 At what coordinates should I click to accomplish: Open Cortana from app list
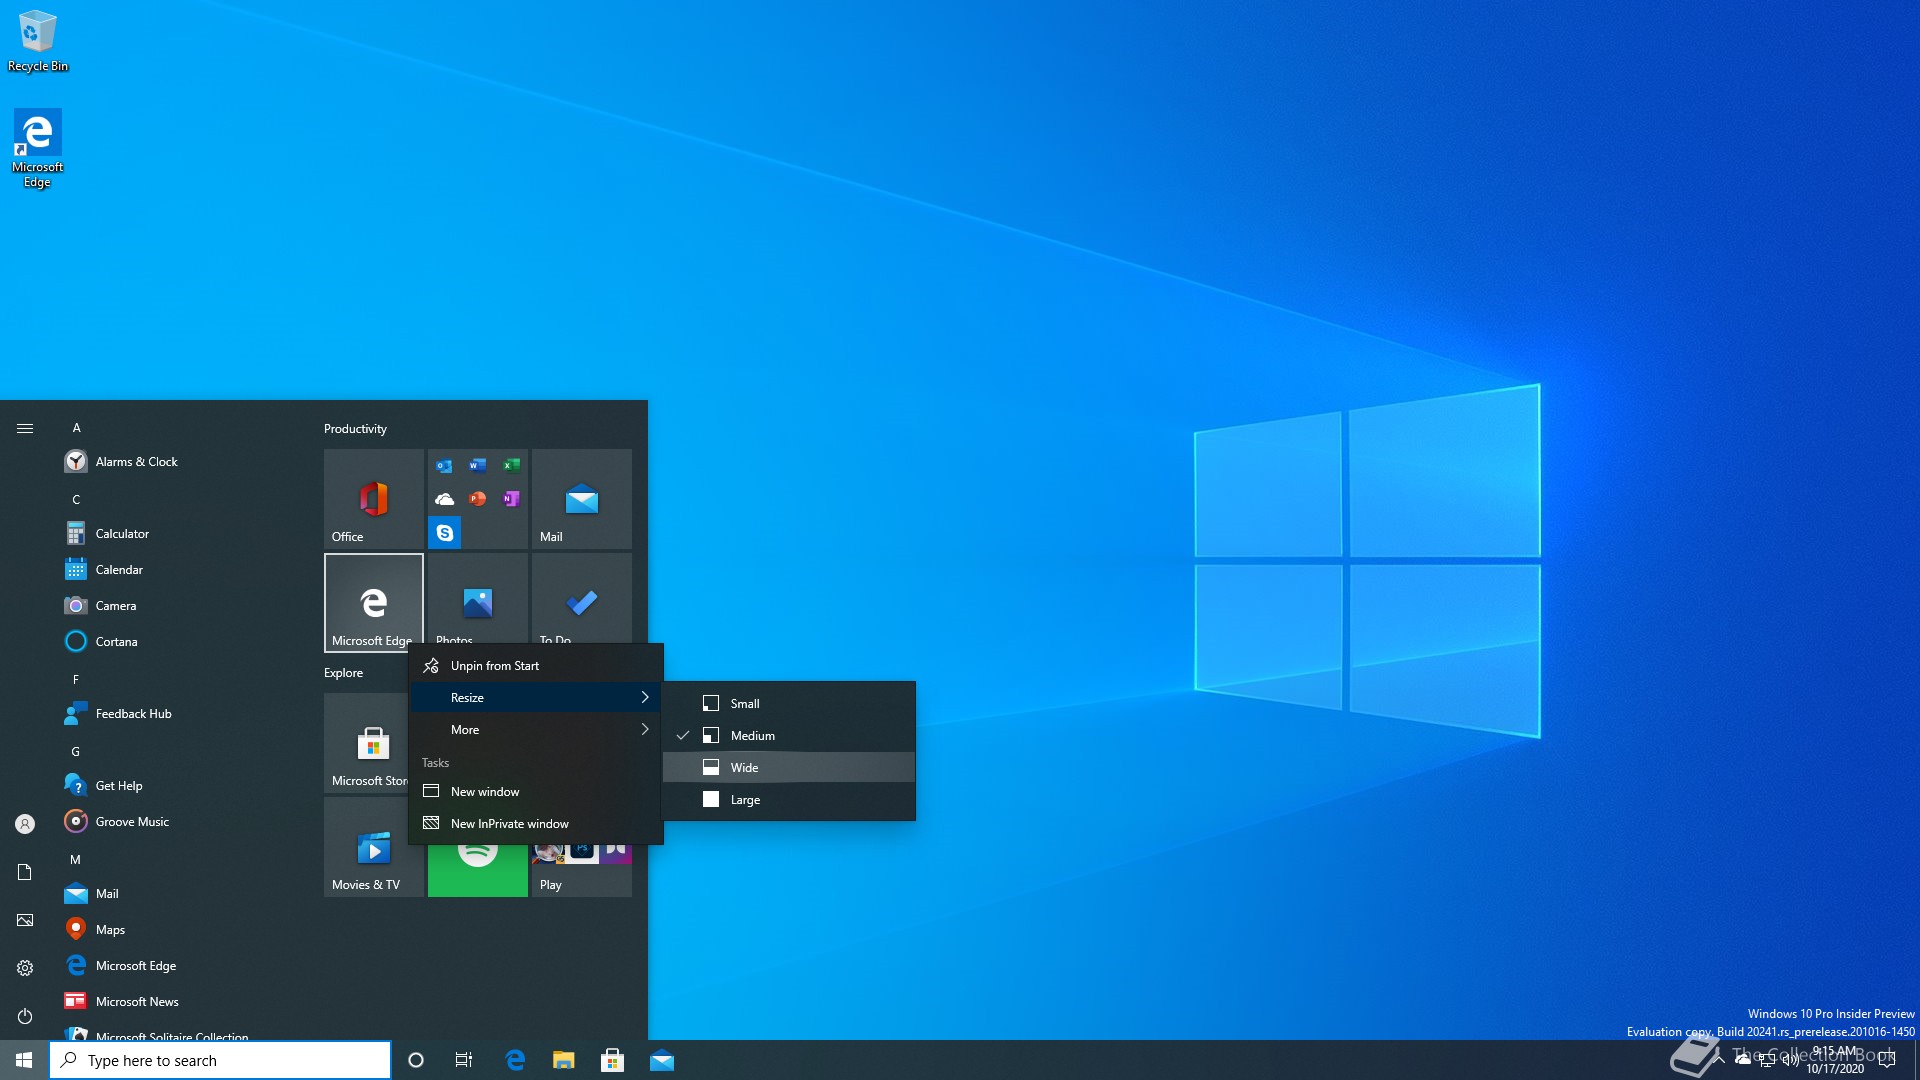point(180,642)
